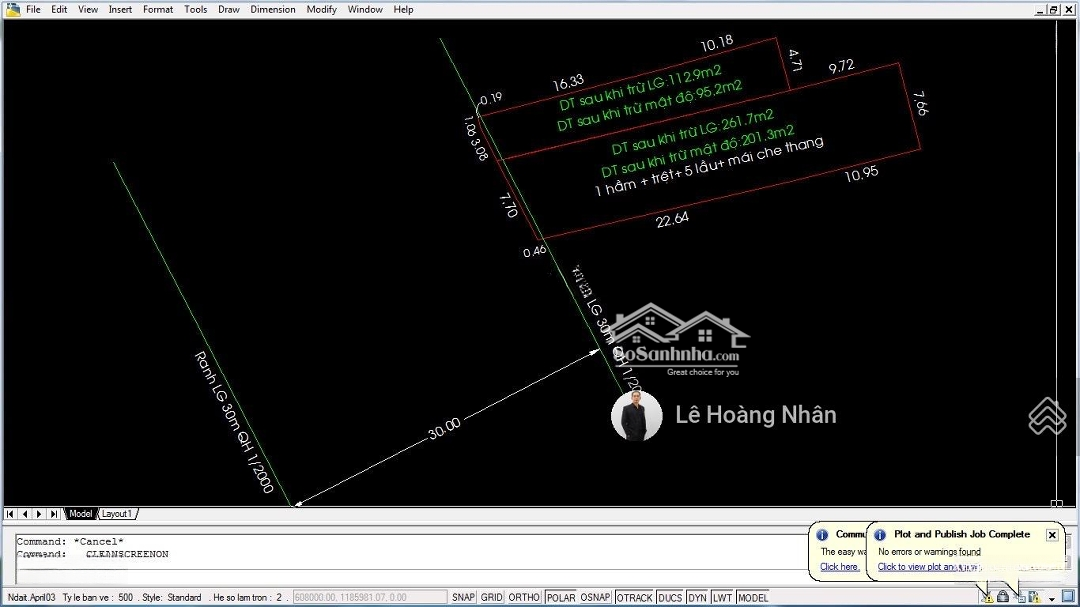Toggle SNAP mode in status bar
The height and width of the screenshot is (607, 1080).
(463, 598)
